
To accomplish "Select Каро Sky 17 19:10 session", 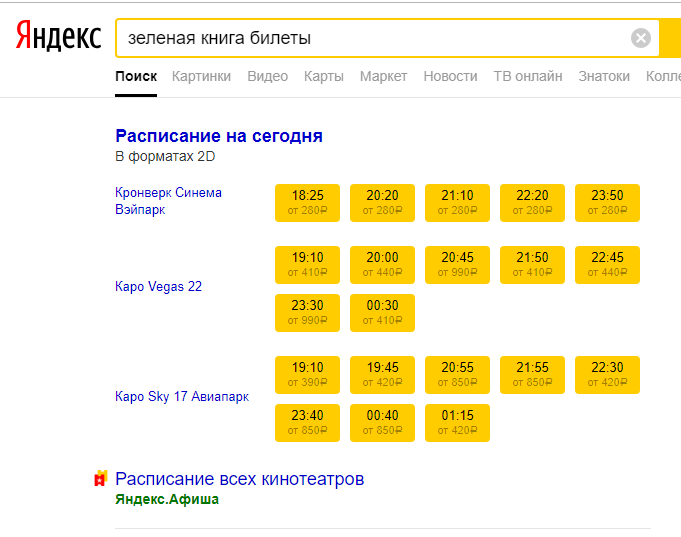I will click(307, 375).
